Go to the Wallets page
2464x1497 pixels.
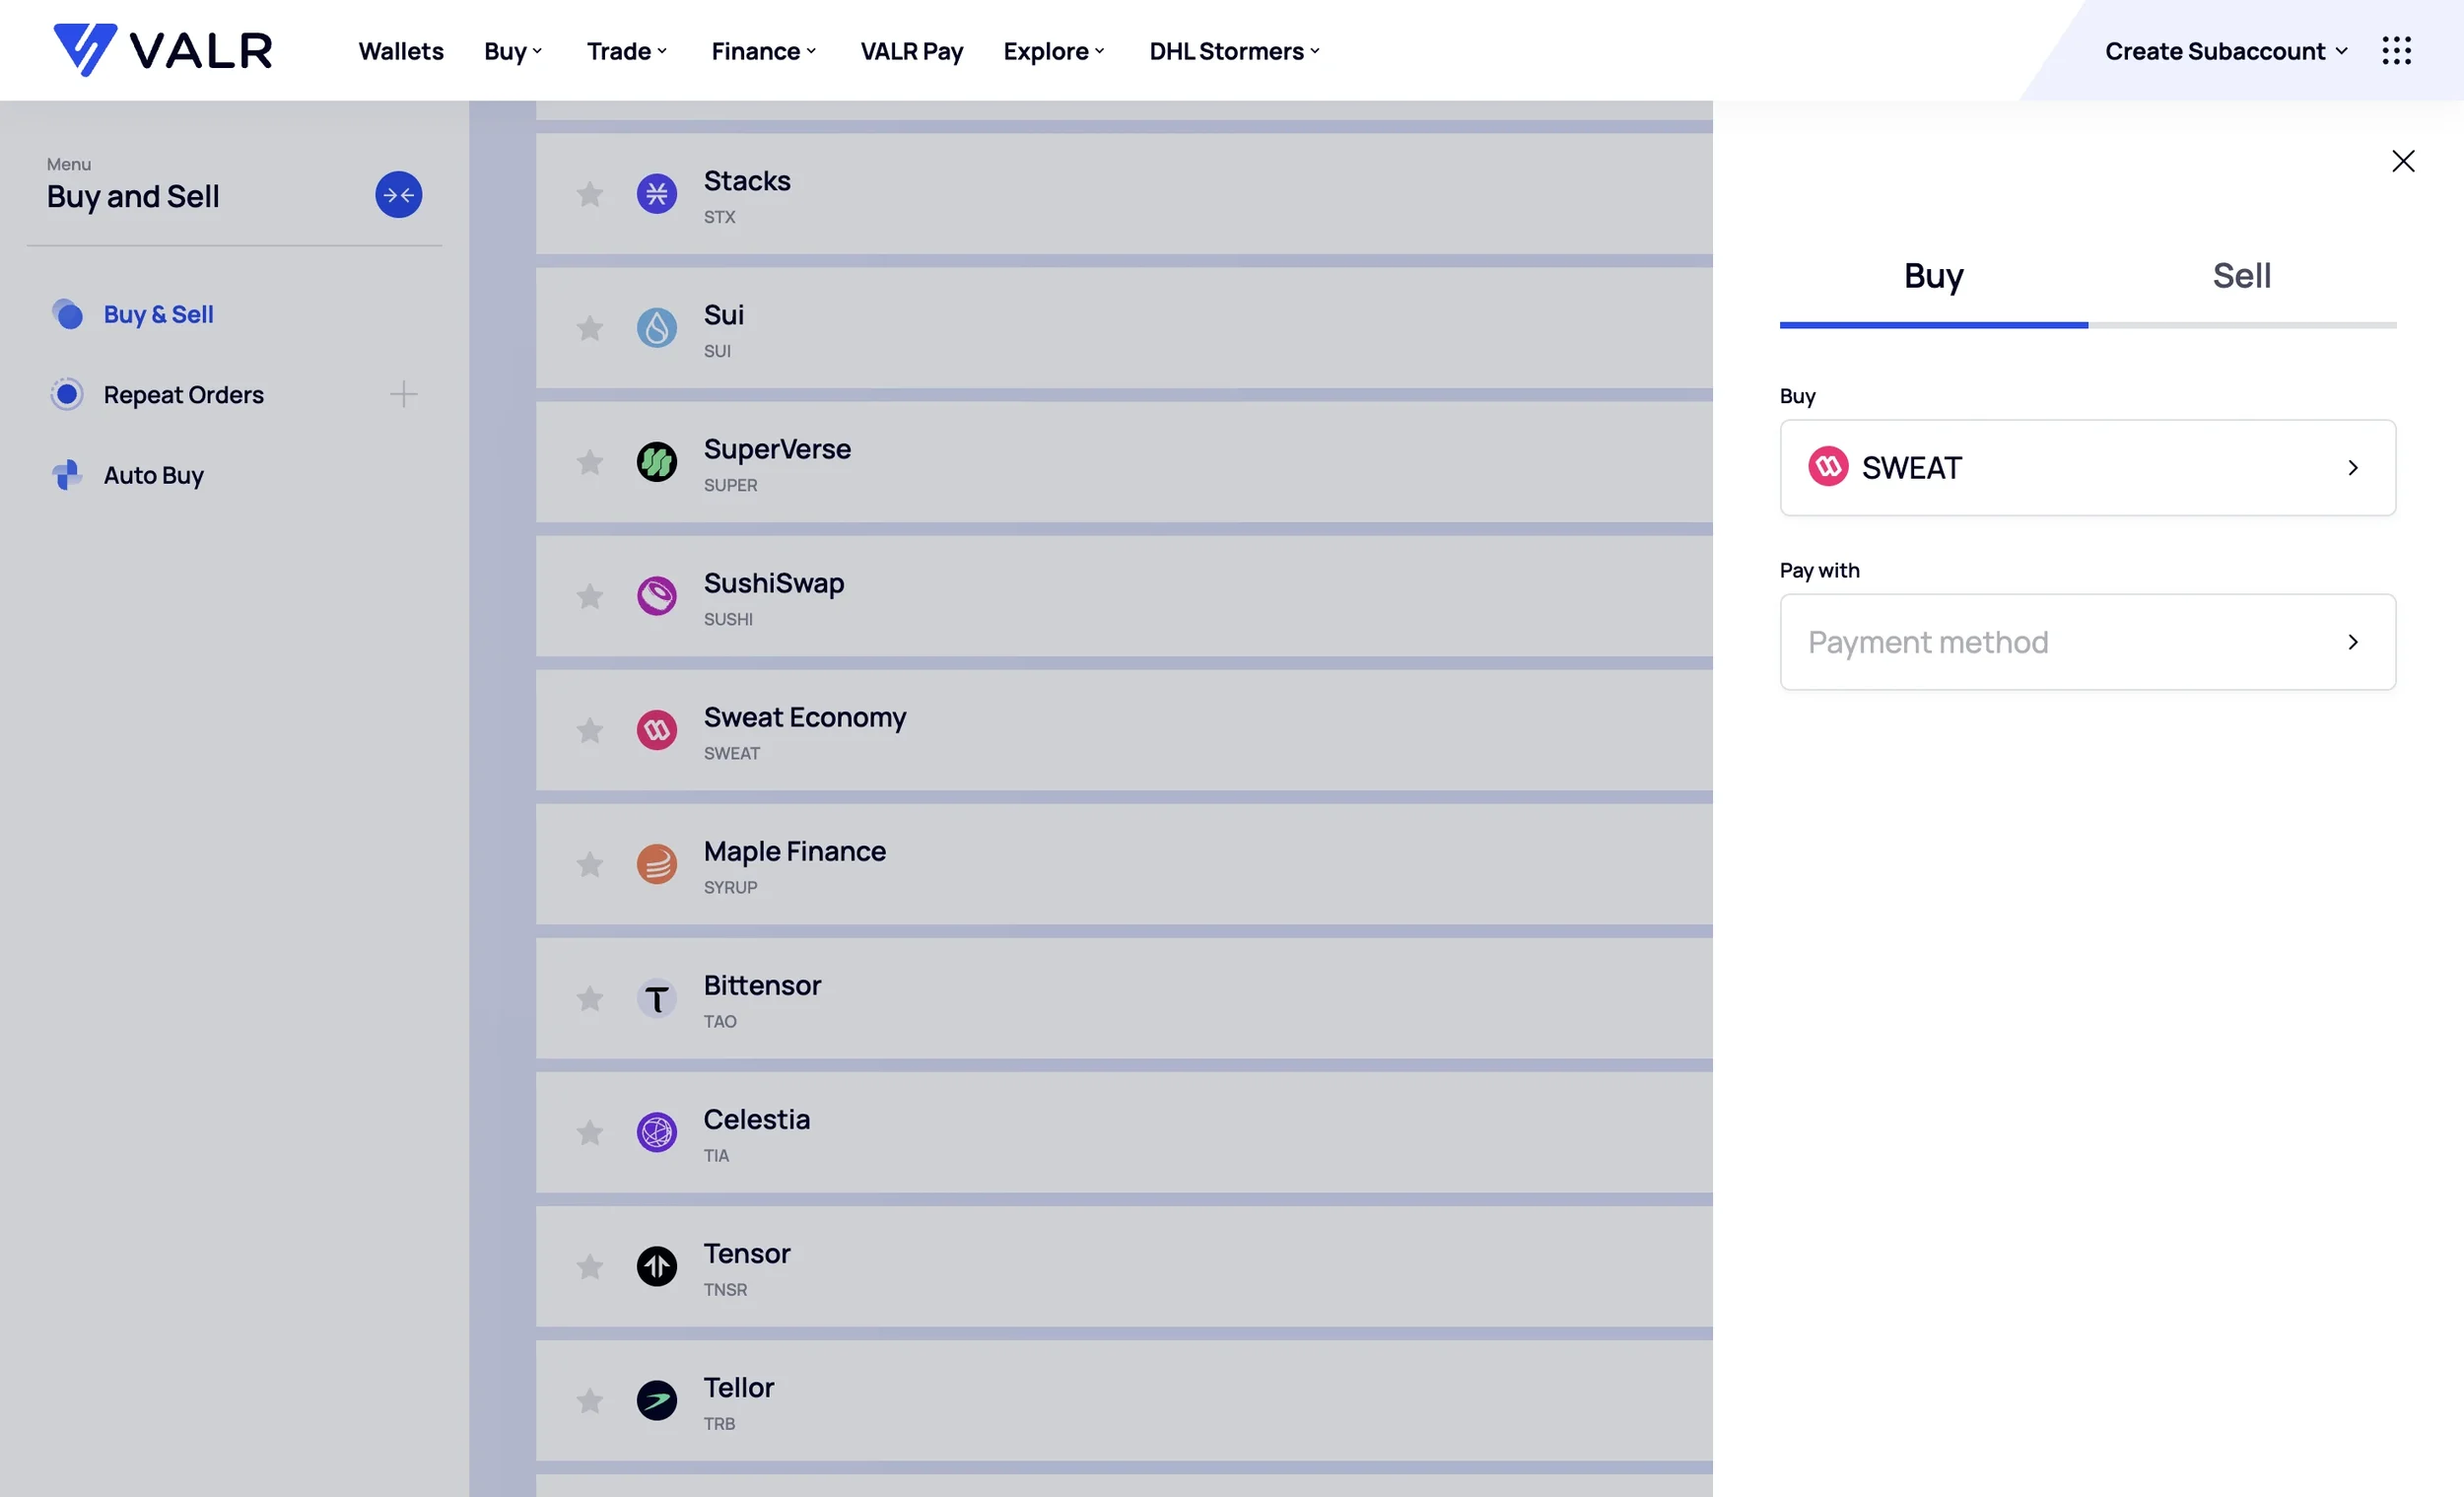tap(400, 51)
